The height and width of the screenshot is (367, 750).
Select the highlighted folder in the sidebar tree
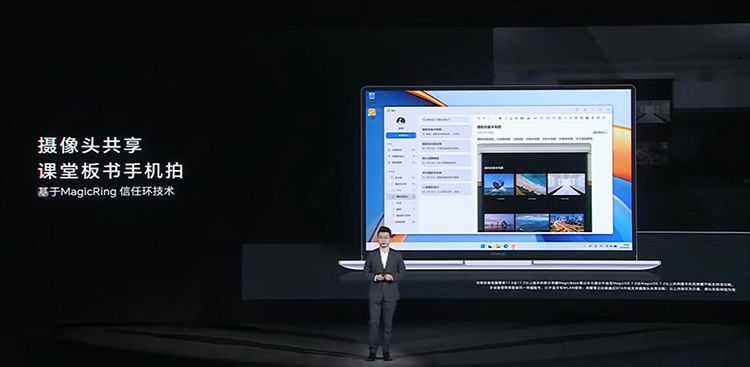[401, 197]
